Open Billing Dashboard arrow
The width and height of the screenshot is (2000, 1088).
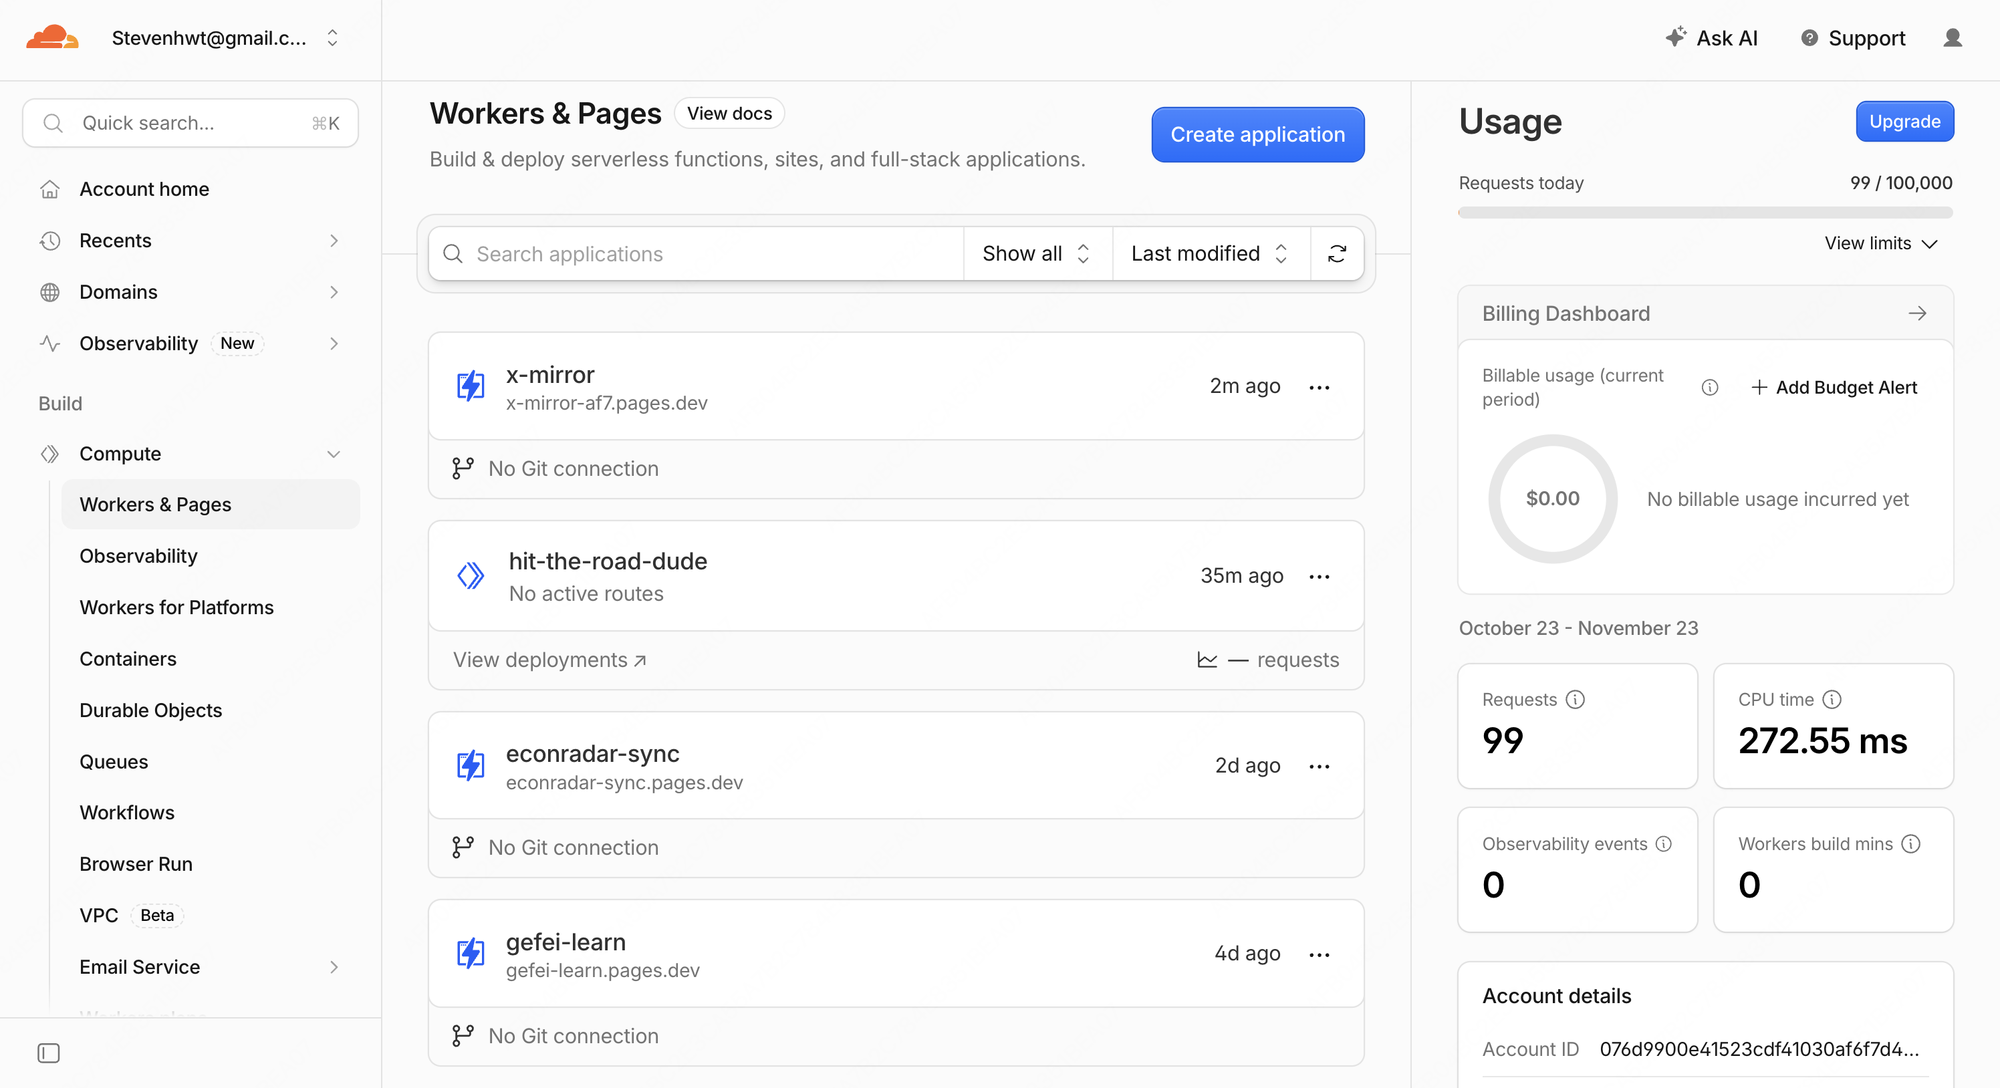(1917, 313)
